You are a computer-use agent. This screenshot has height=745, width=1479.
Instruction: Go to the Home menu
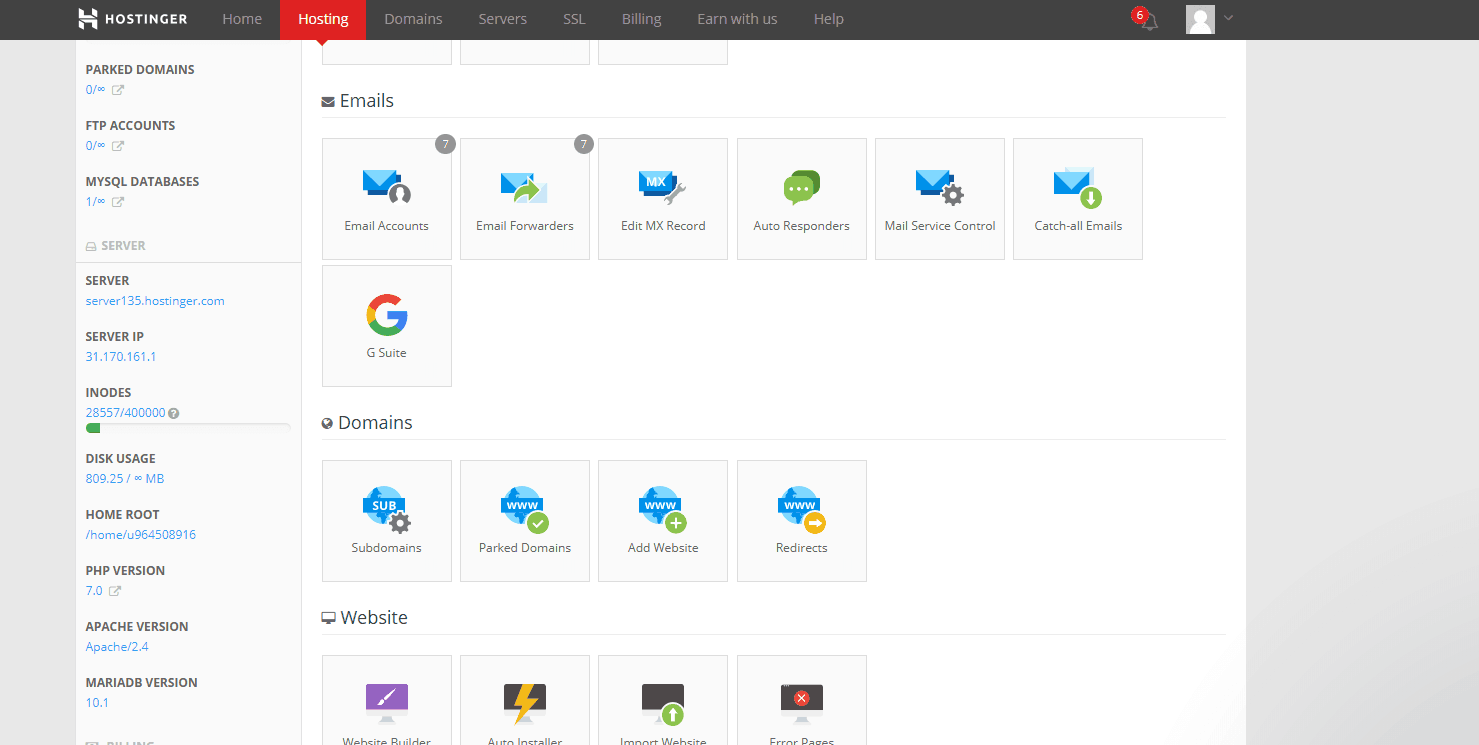coord(242,19)
